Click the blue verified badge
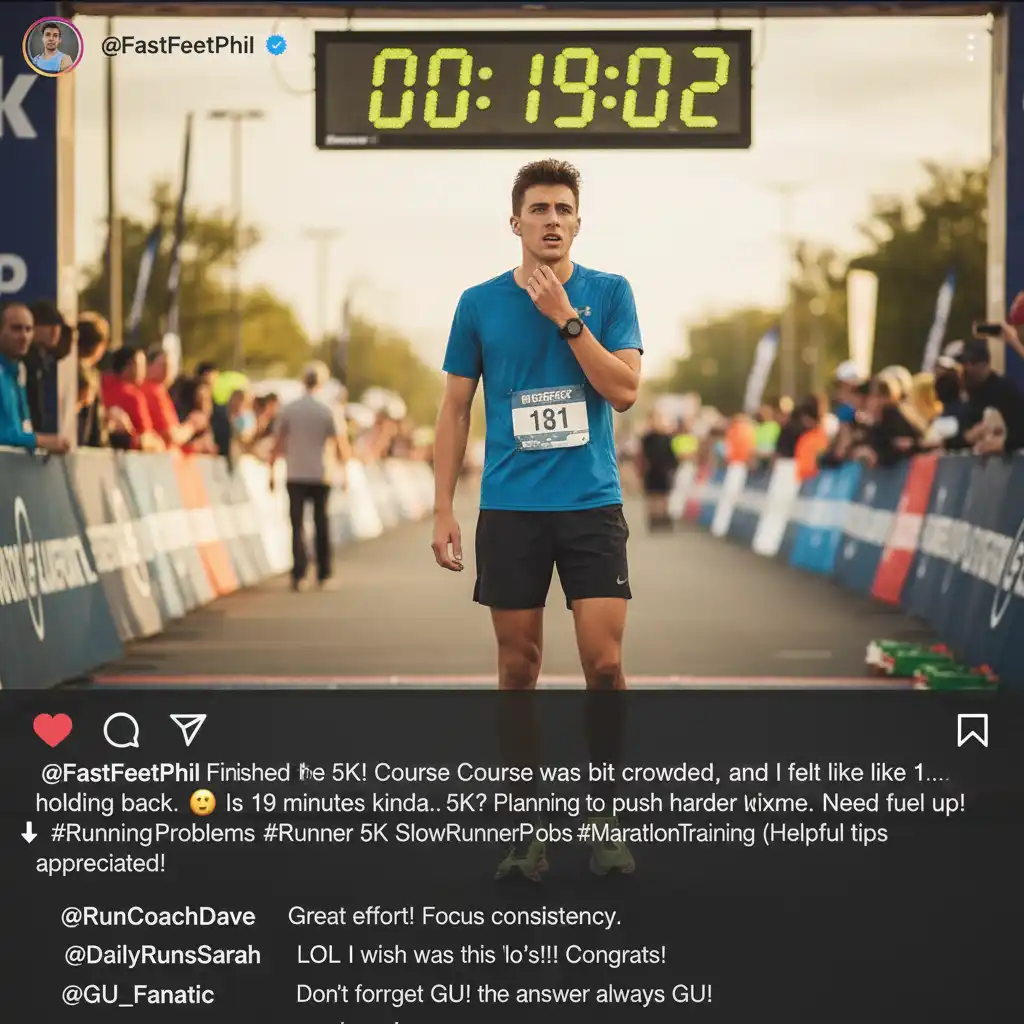This screenshot has width=1024, height=1024. pyautogui.click(x=276, y=45)
